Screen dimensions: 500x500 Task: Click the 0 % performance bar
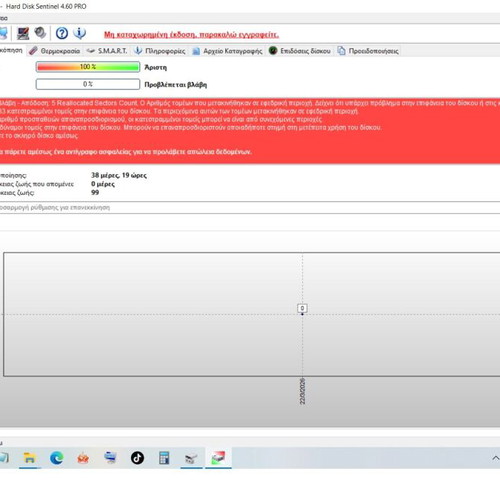88,84
